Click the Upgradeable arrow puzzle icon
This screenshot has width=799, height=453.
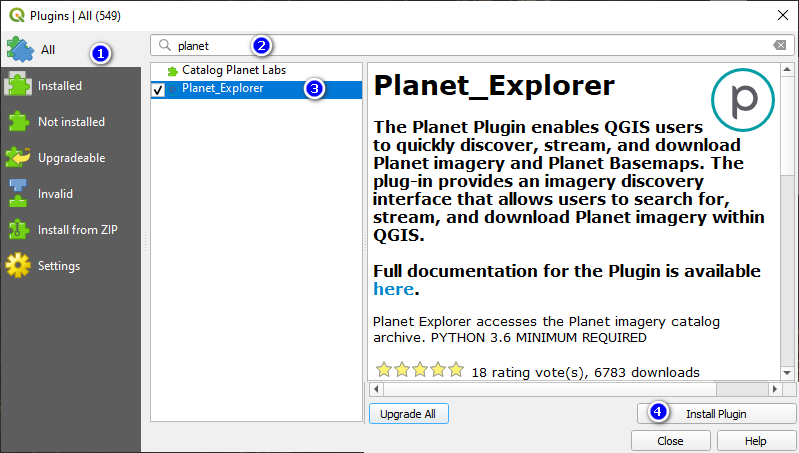(x=18, y=157)
